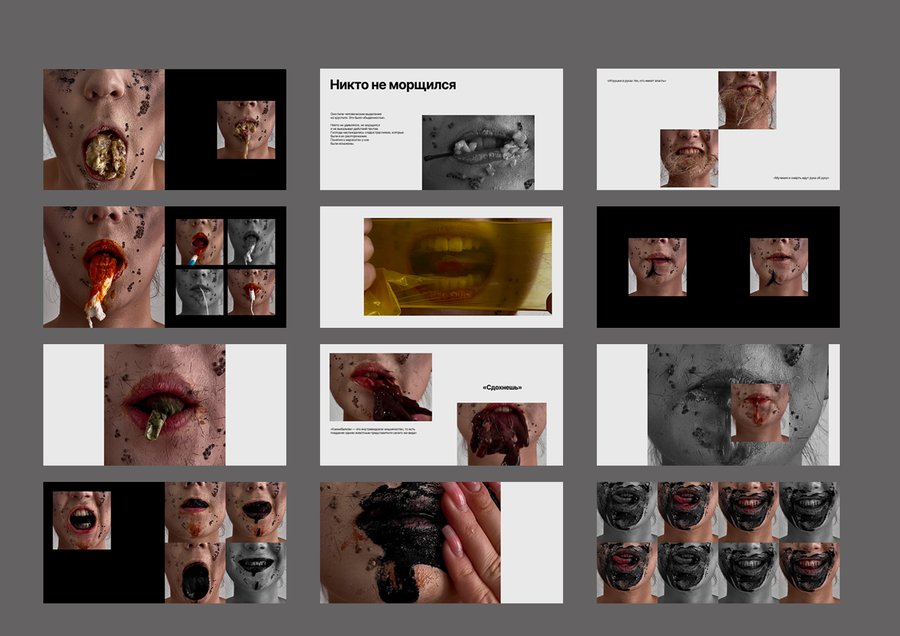The height and width of the screenshot is (636, 900).
Task: Open the lower straw-beard grinning face photo
Action: click(x=689, y=158)
